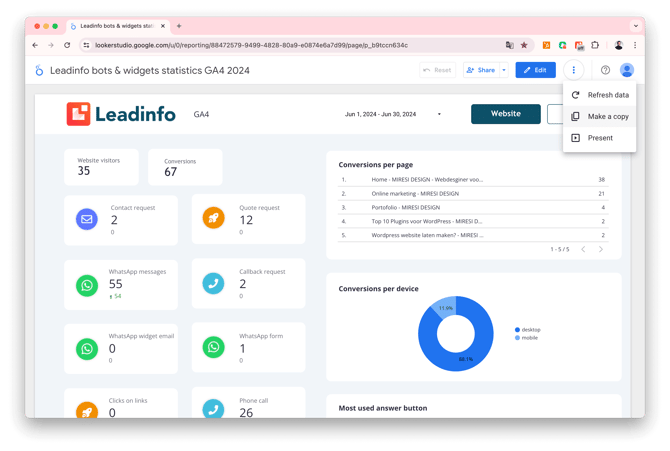Click row Online marketing - MIRESI DESIGN
The height and width of the screenshot is (451, 670).
[x=473, y=194]
